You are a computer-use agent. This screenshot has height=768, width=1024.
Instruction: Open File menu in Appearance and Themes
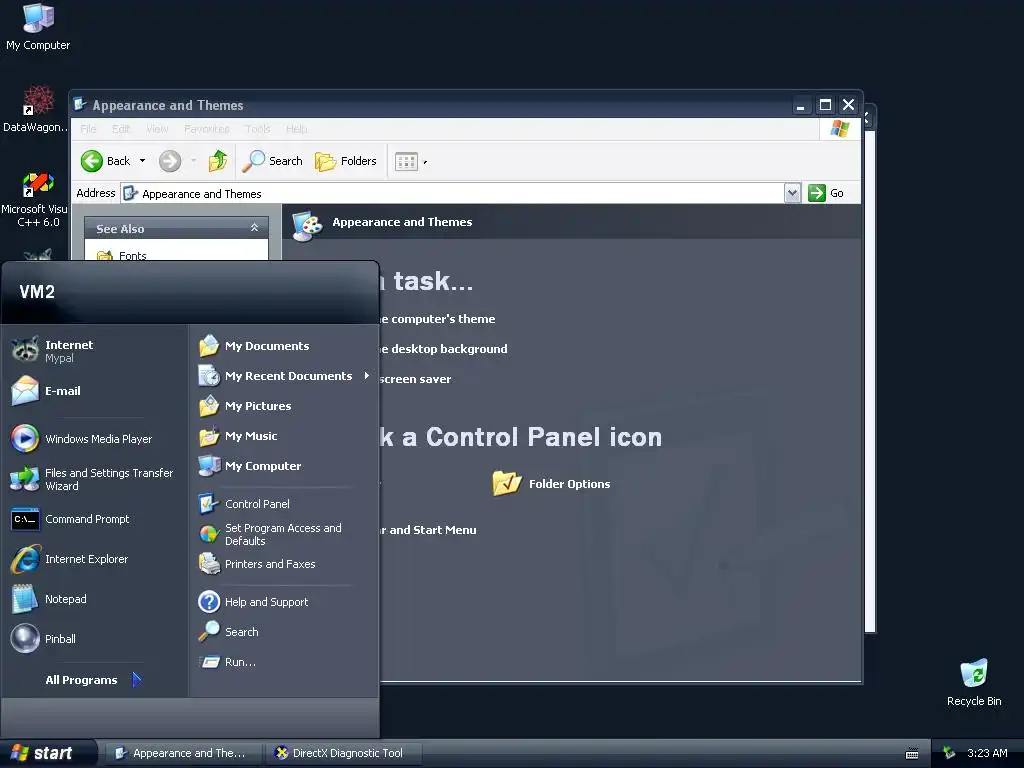[x=88, y=129]
